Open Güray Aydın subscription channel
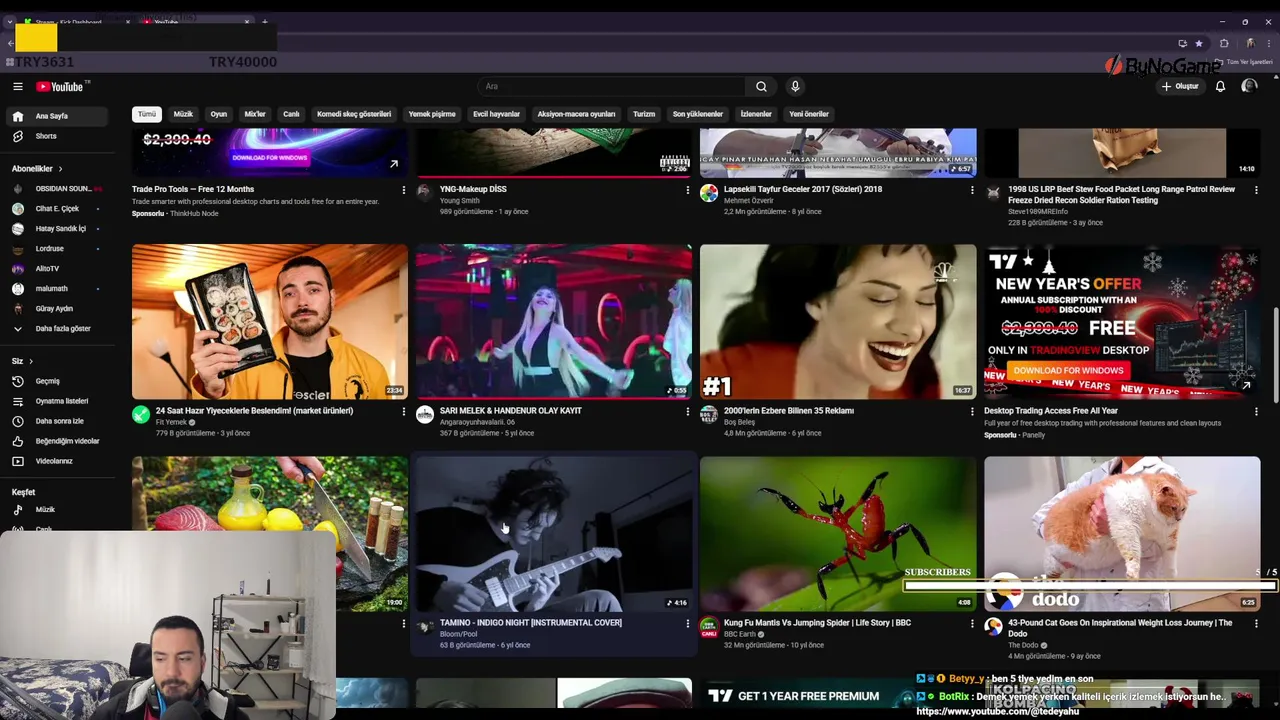Image resolution: width=1280 pixels, height=720 pixels. [55, 309]
